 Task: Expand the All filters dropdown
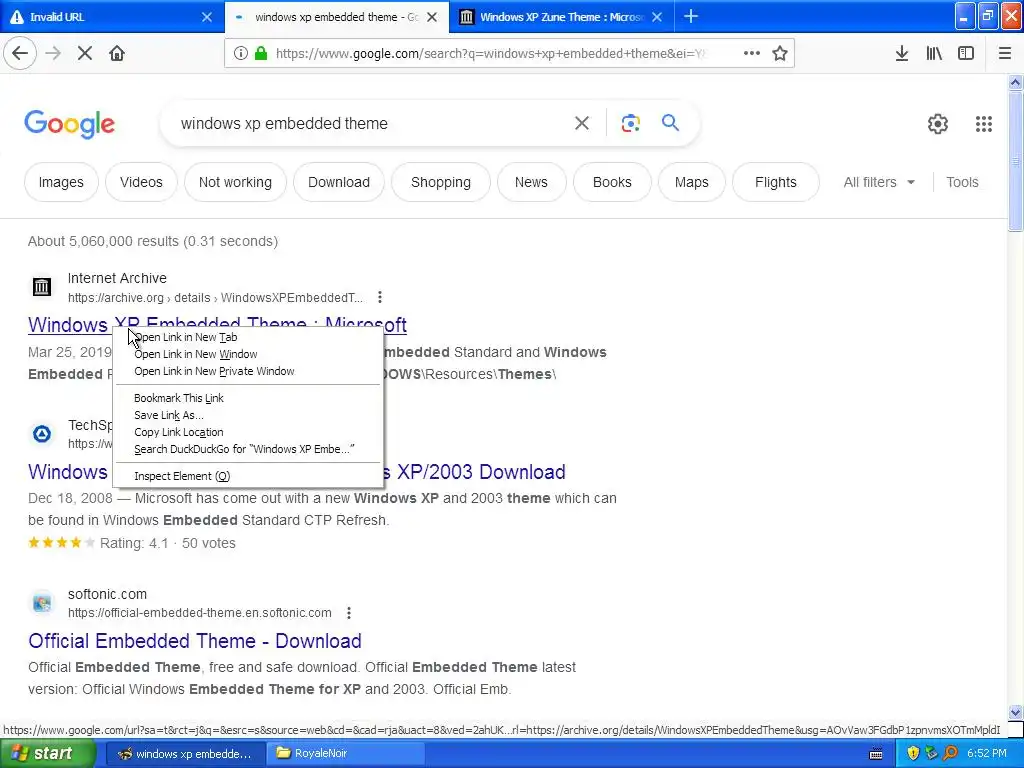click(x=878, y=182)
